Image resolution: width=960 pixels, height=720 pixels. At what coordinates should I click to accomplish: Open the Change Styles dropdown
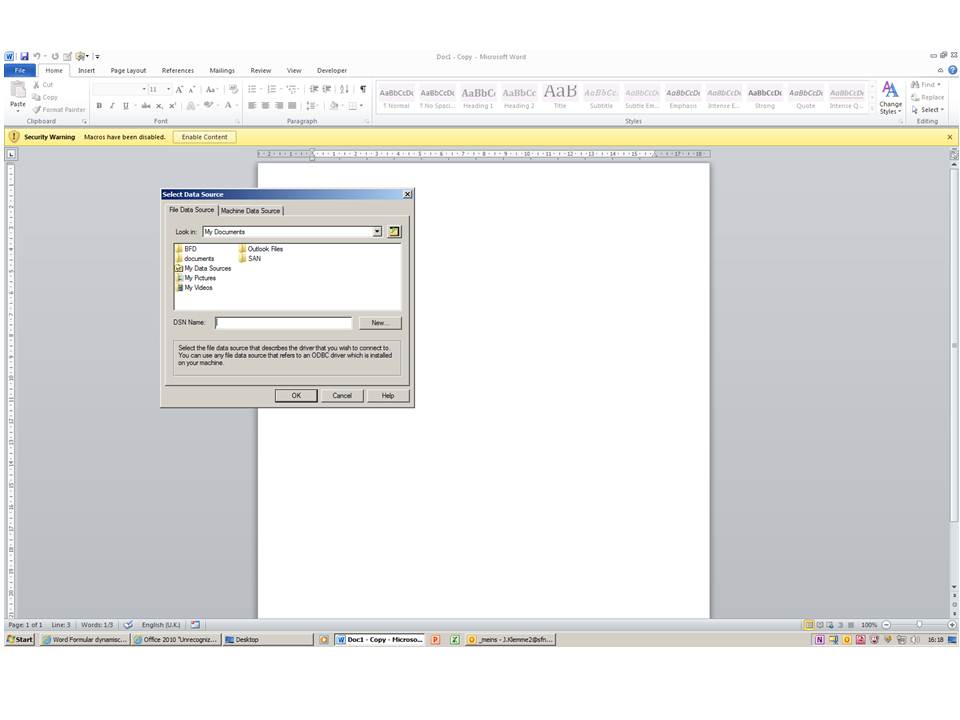tap(890, 98)
